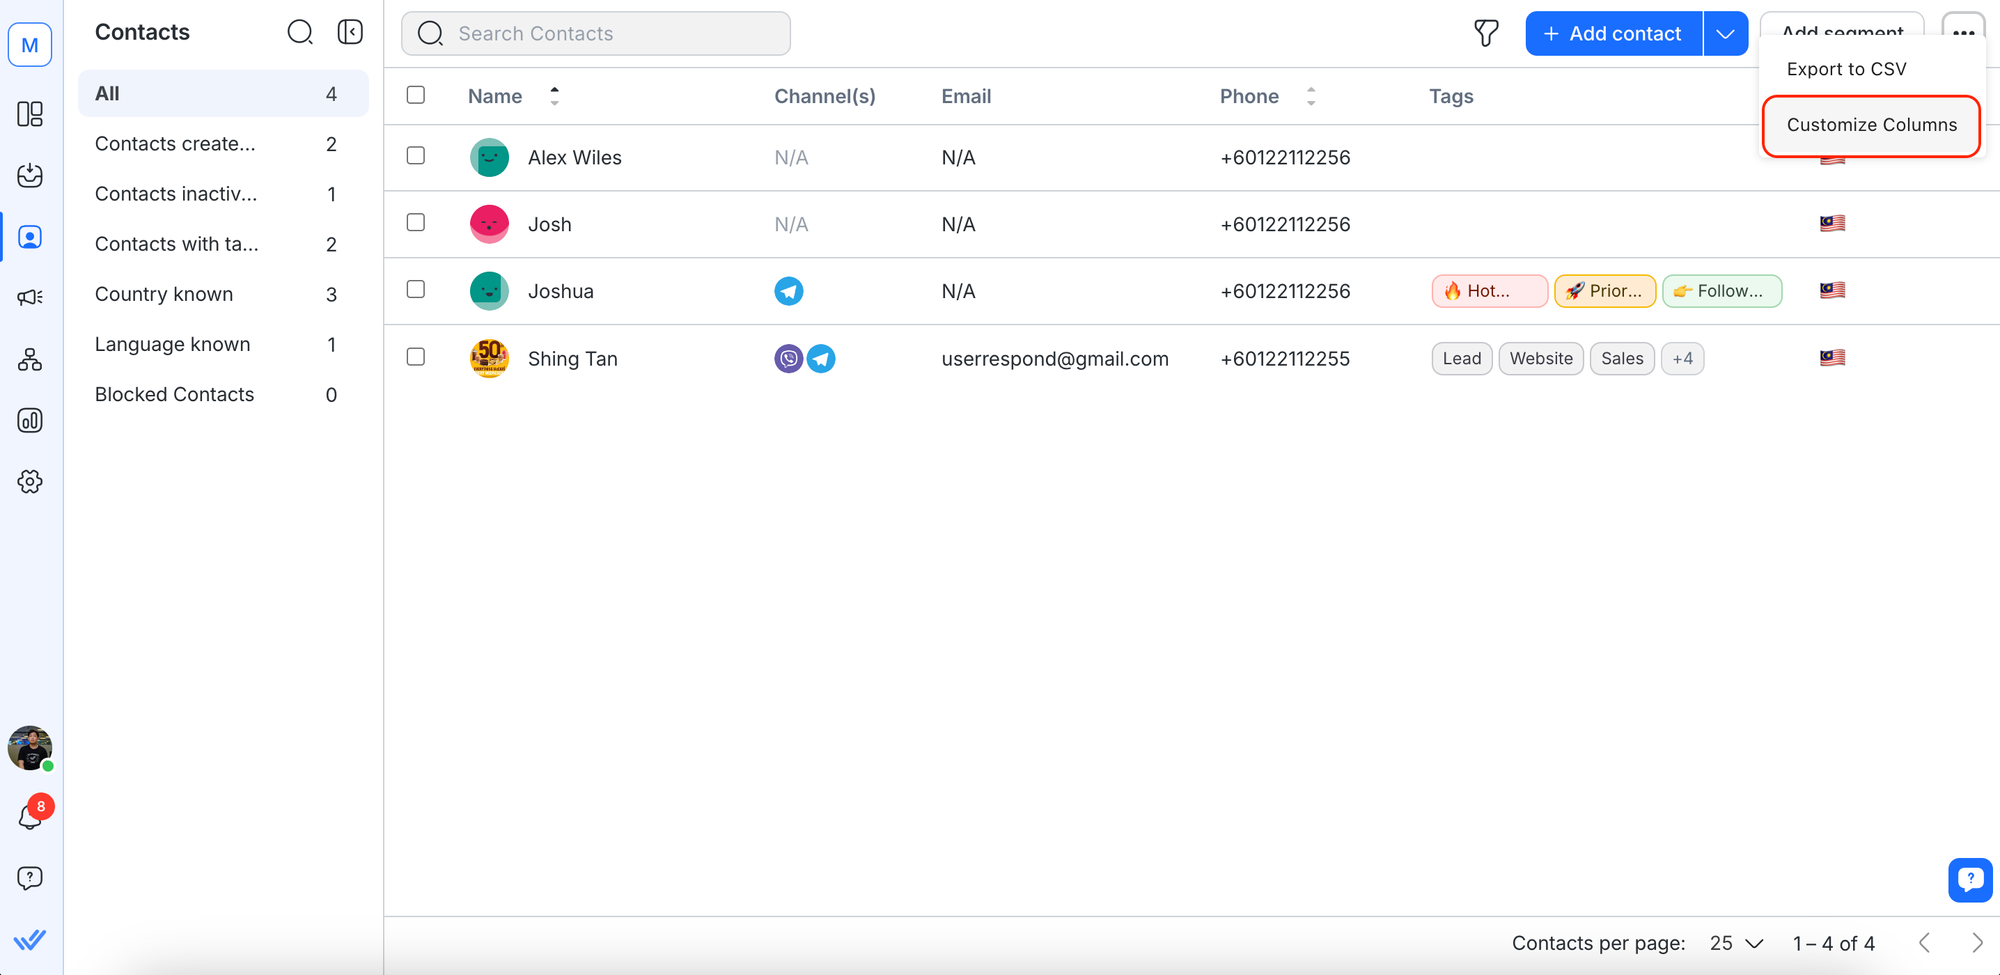Viewport: 2000px width, 975px height.
Task: Expand the +4 hidden tags for Shing Tan
Action: point(1682,358)
